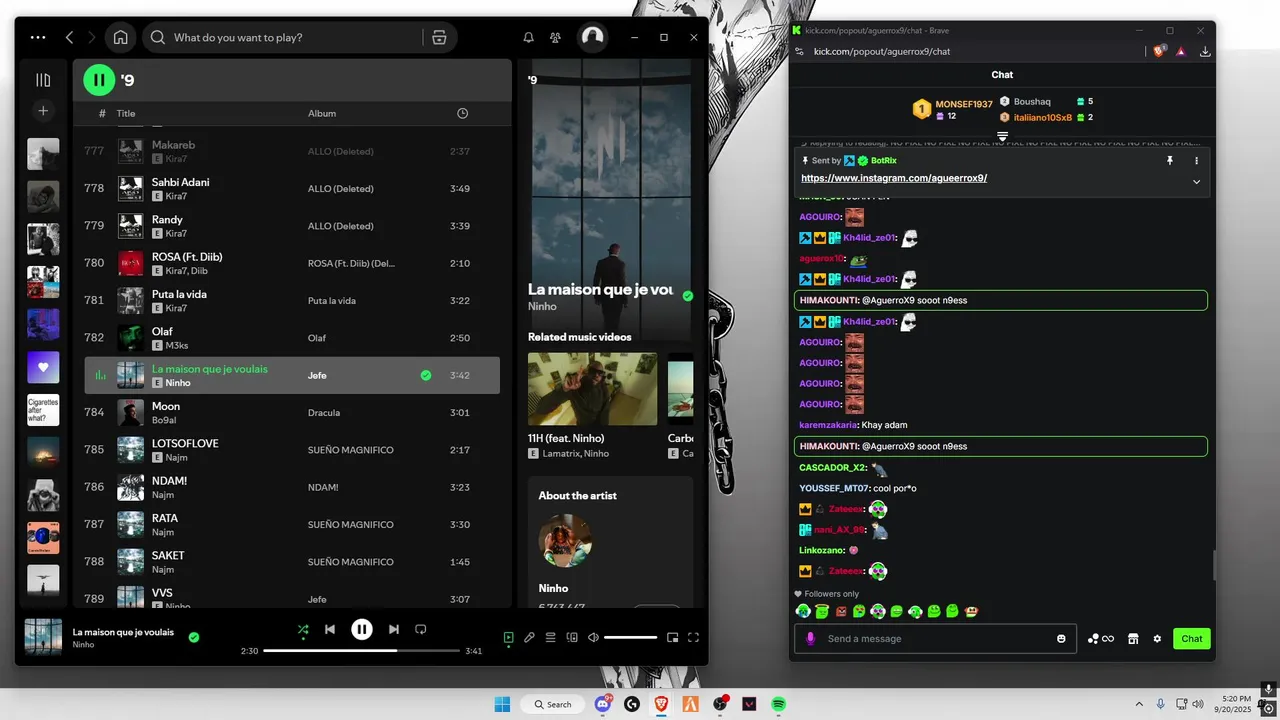Adjust the Spotify volume slider
The width and height of the screenshot is (1280, 720).
tap(631, 637)
